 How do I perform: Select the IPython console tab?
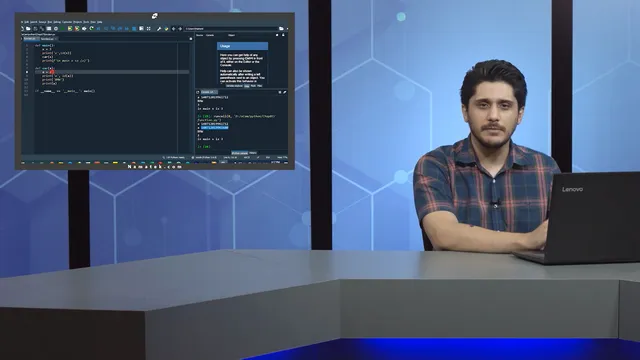pyautogui.click(x=240, y=153)
